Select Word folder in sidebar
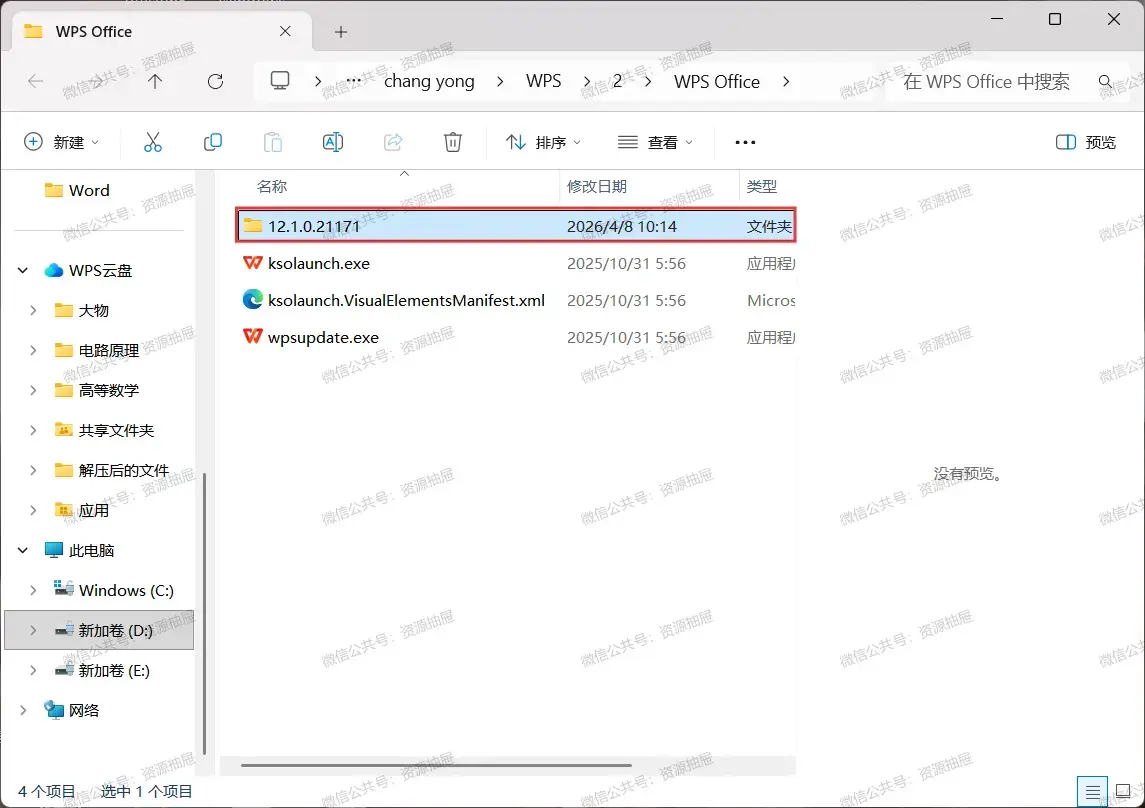1145x808 pixels. [x=88, y=191]
